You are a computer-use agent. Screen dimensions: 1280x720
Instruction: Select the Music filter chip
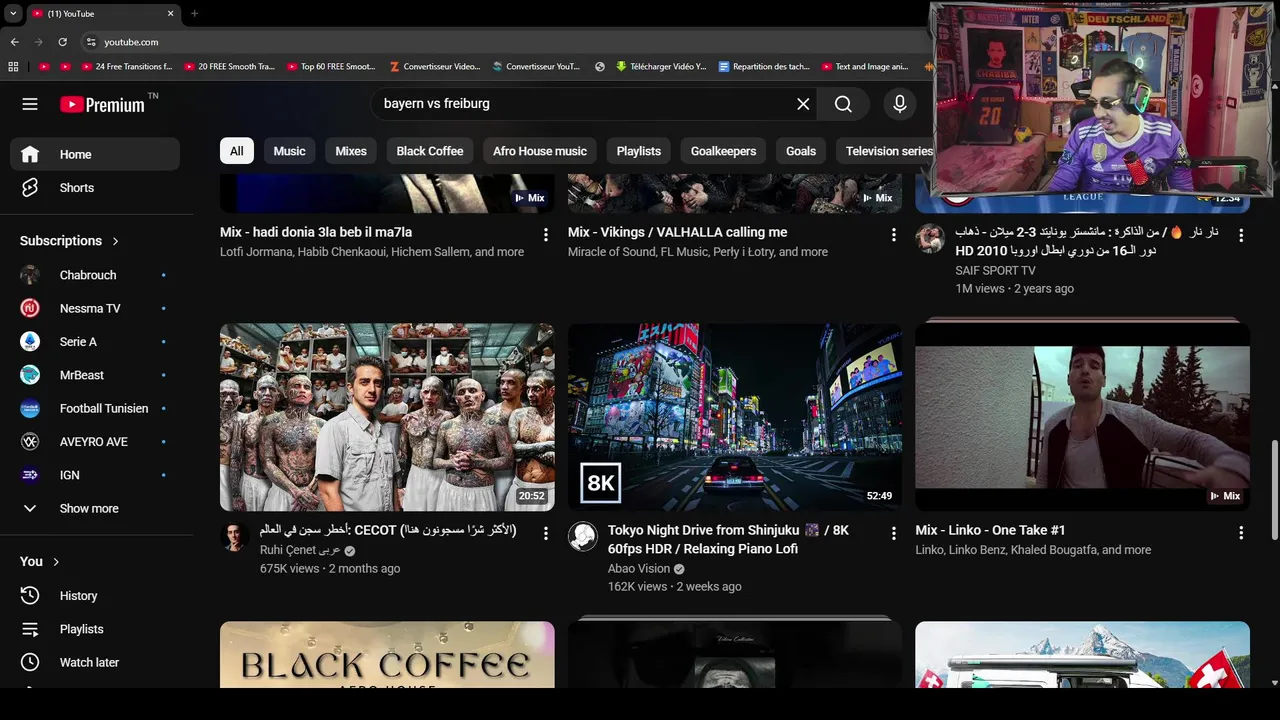289,151
